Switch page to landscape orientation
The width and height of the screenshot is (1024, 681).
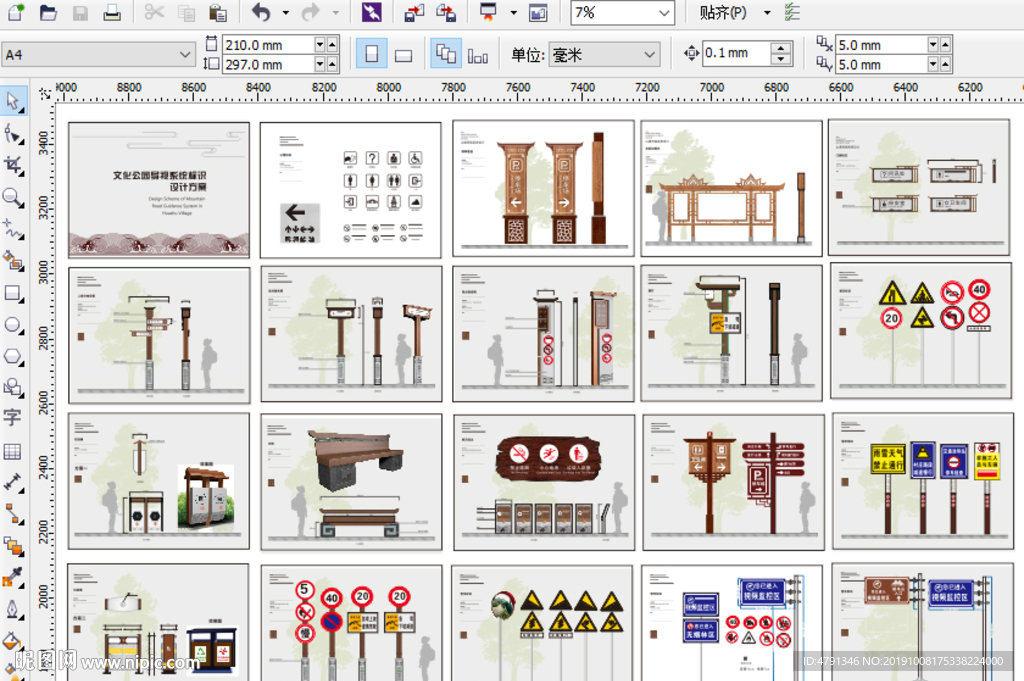coord(404,54)
